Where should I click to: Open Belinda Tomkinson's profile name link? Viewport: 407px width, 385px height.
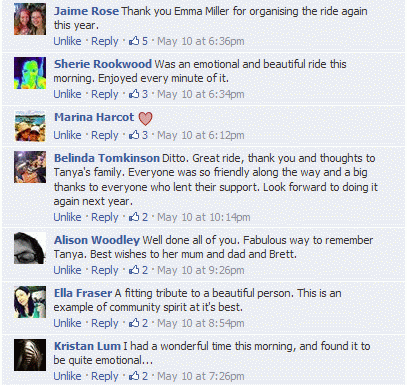coord(107,158)
